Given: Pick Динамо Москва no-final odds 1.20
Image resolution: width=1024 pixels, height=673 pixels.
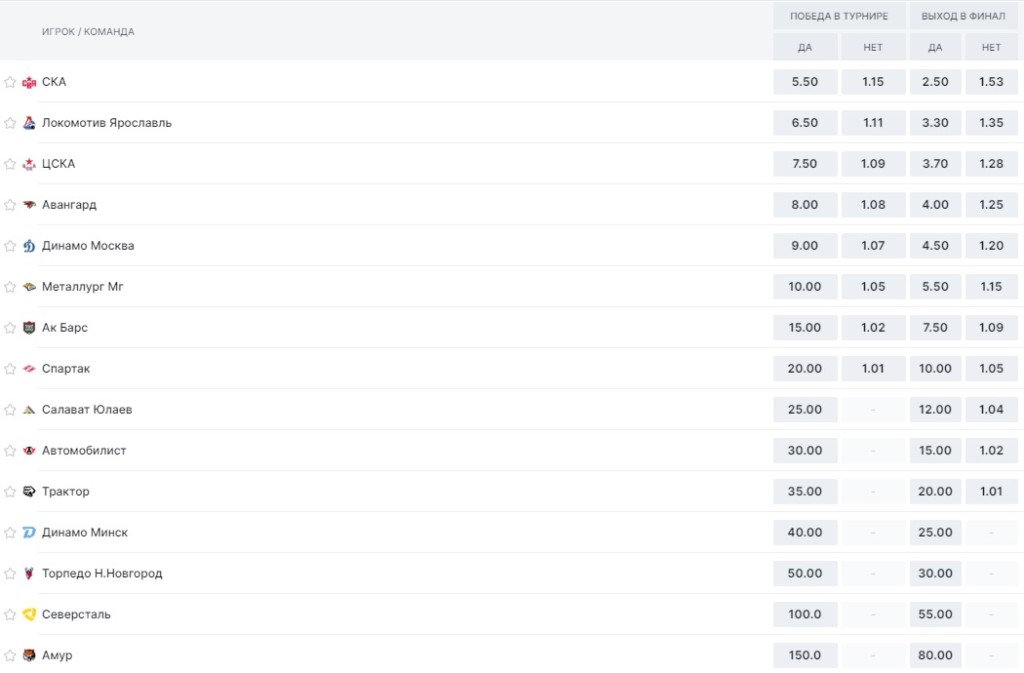Looking at the screenshot, I should tap(991, 246).
